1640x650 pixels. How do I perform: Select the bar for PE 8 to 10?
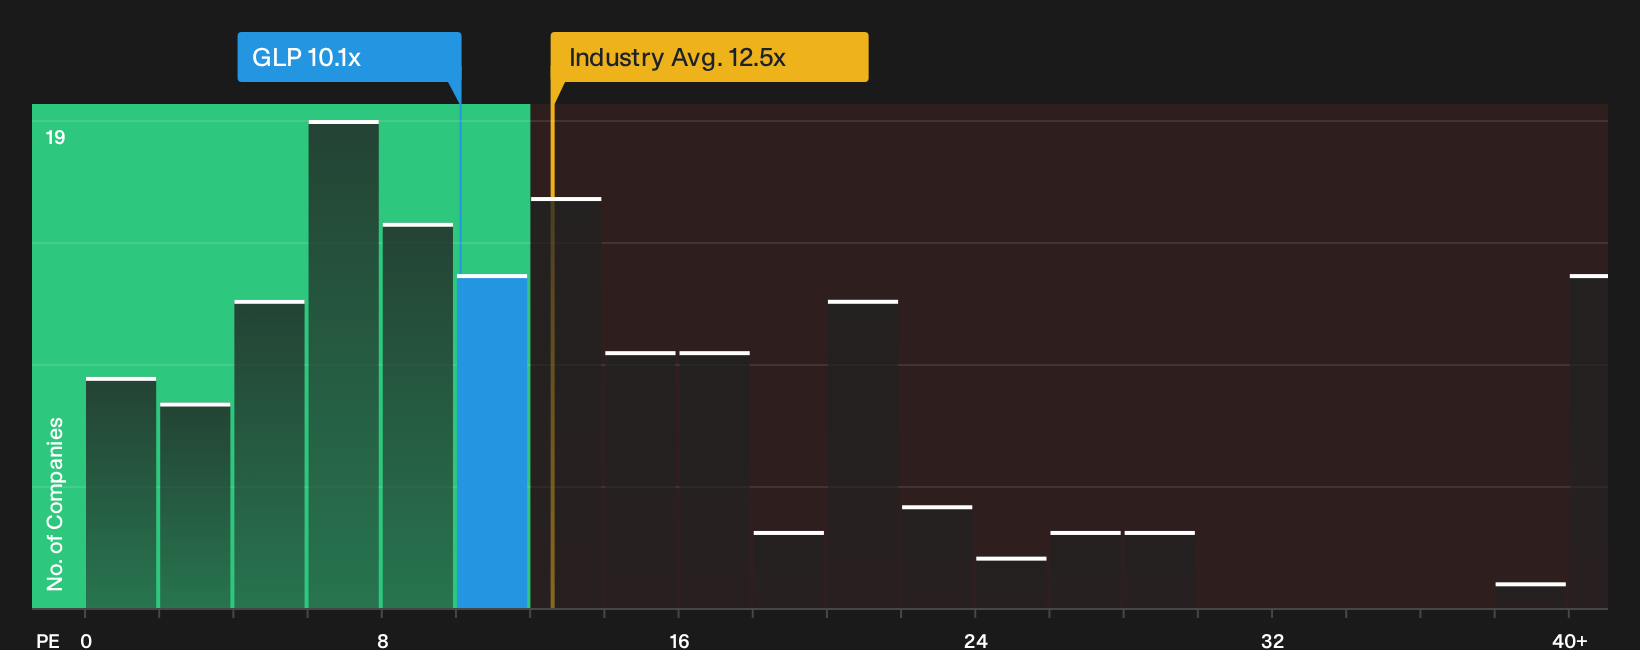click(x=418, y=416)
